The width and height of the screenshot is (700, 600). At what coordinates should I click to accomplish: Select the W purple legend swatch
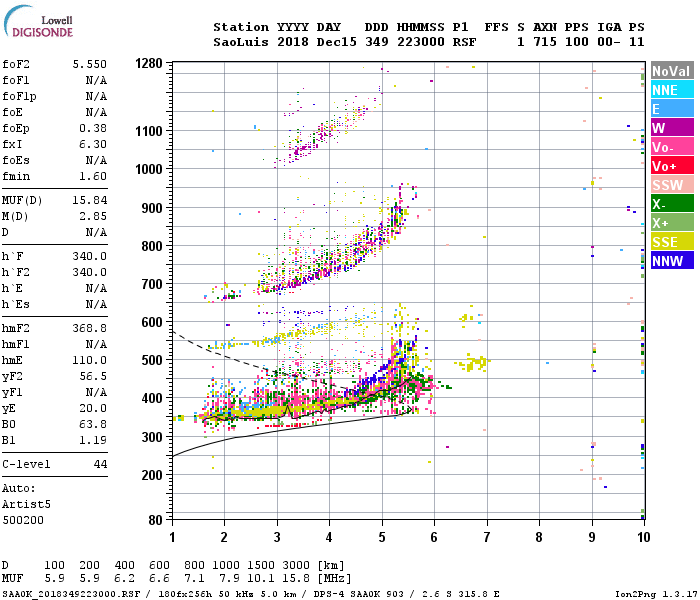coord(672,128)
